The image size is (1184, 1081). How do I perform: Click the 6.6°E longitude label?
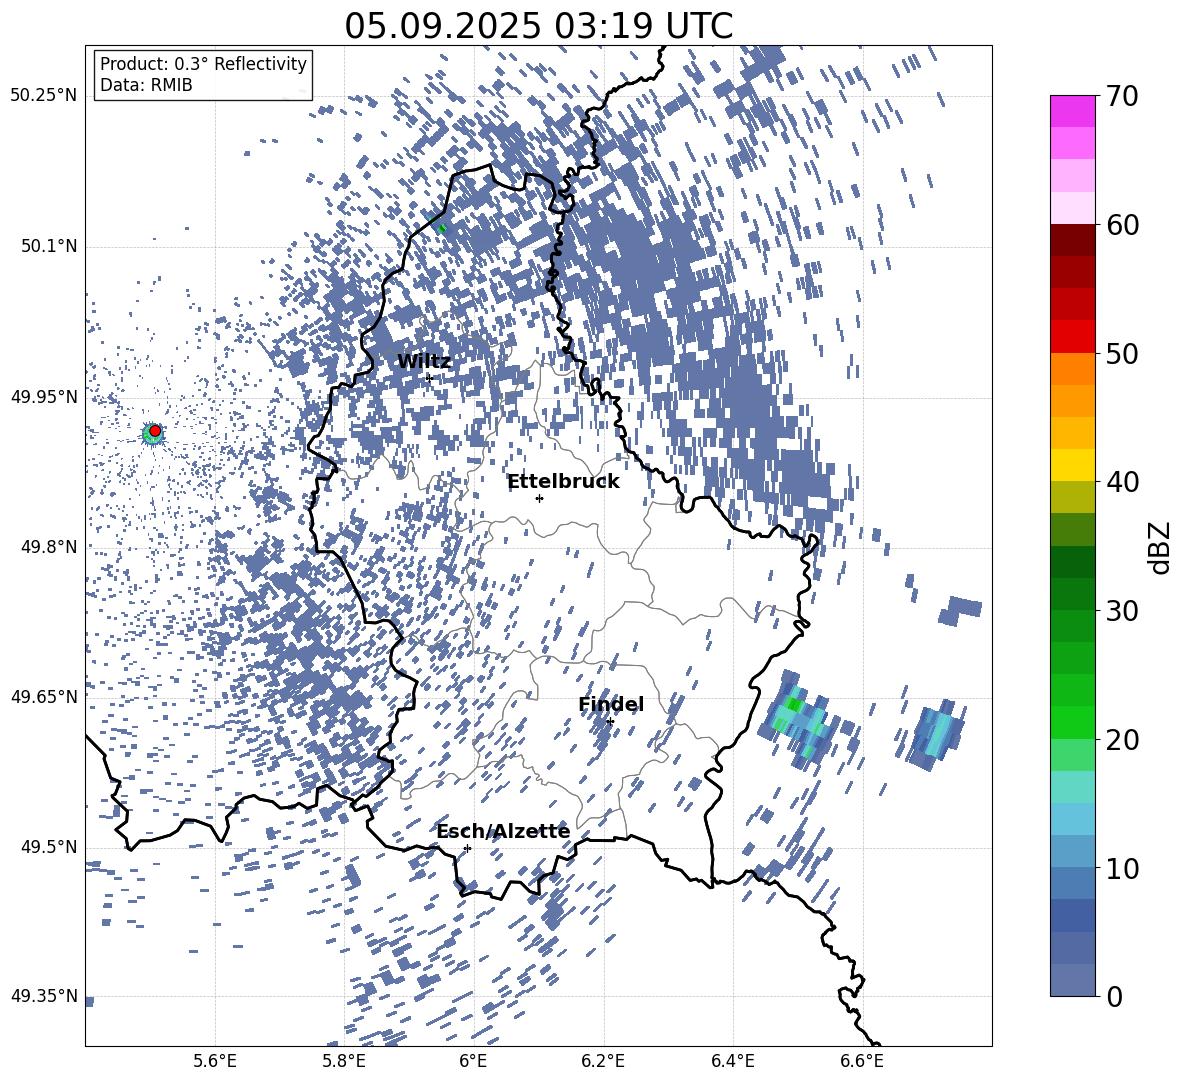[x=862, y=1061]
